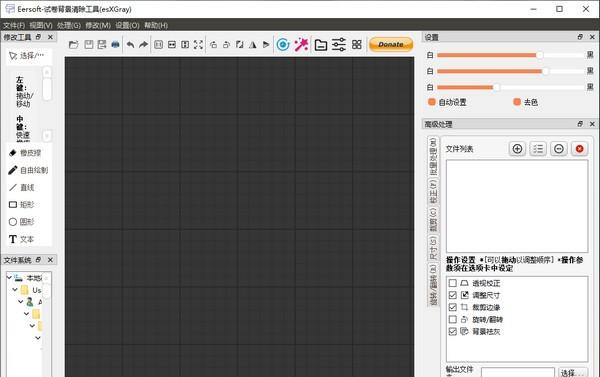Image resolution: width=600 pixels, height=377 pixels.
Task: Collapse the Us folder tree node
Action: point(15,290)
